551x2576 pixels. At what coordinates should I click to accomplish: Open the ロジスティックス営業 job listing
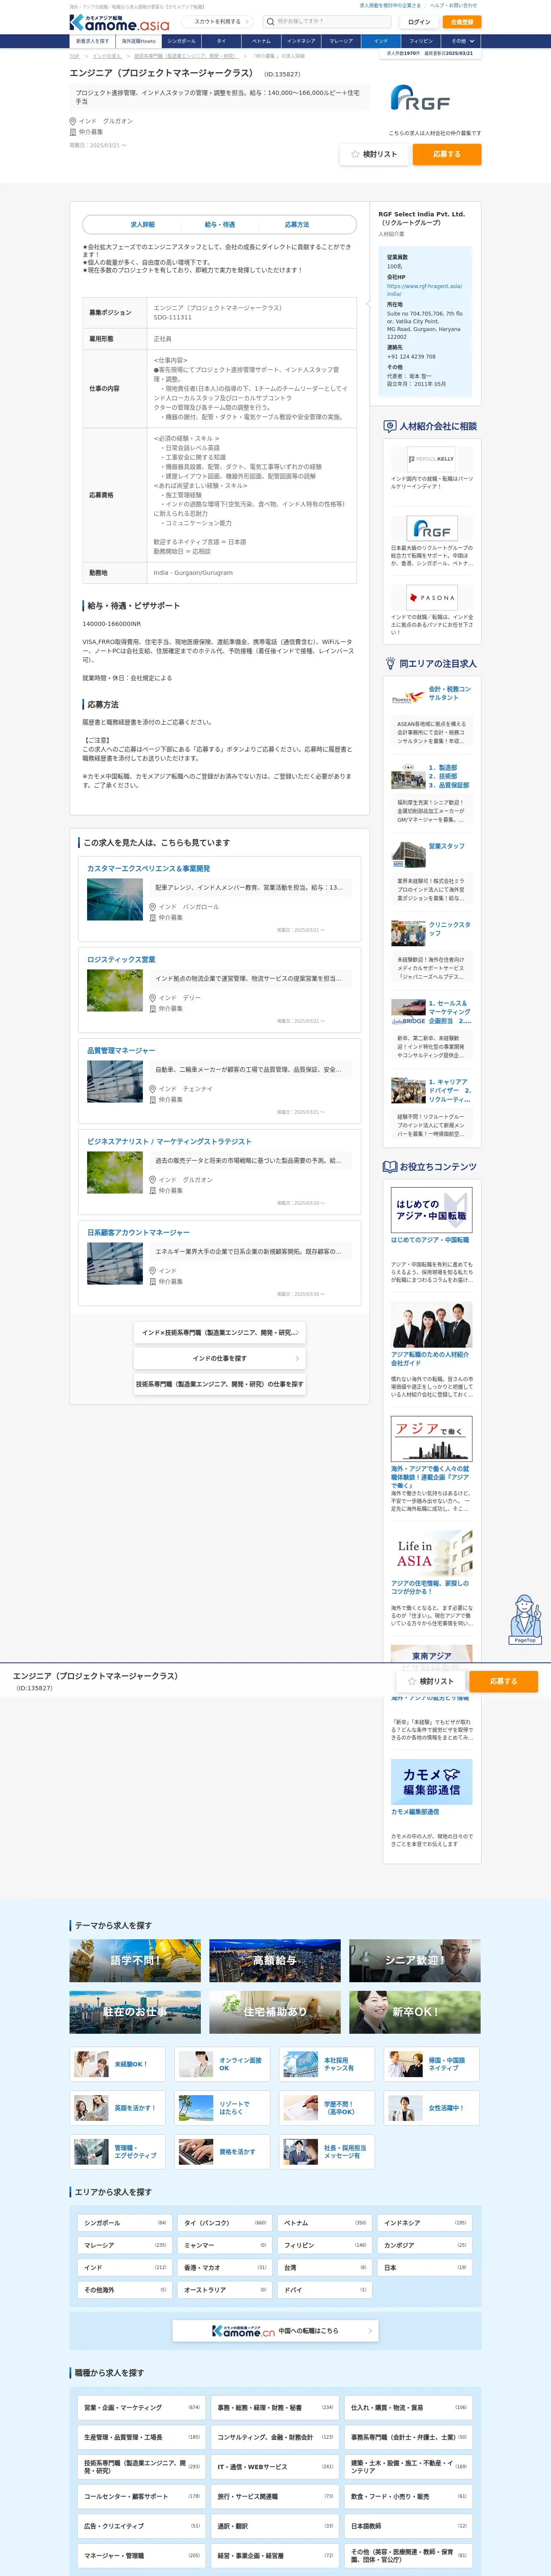121,959
